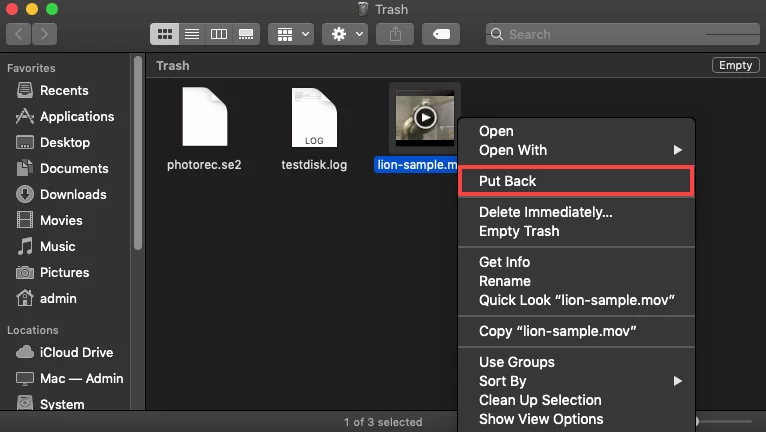Choose Empty Trash in the context menu

coord(576,231)
